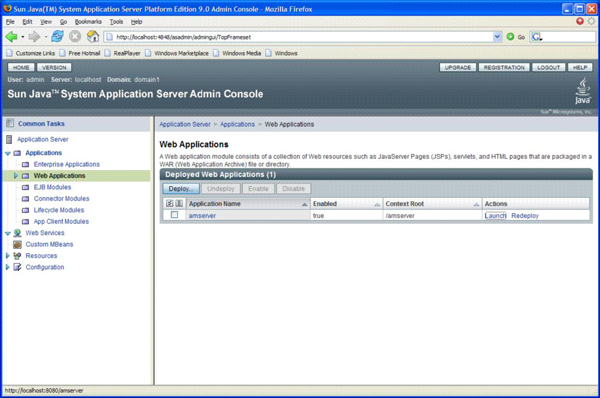Screen dimensions: 600x398
Task: Open the back button history dropdown arrow
Action: 23,37
